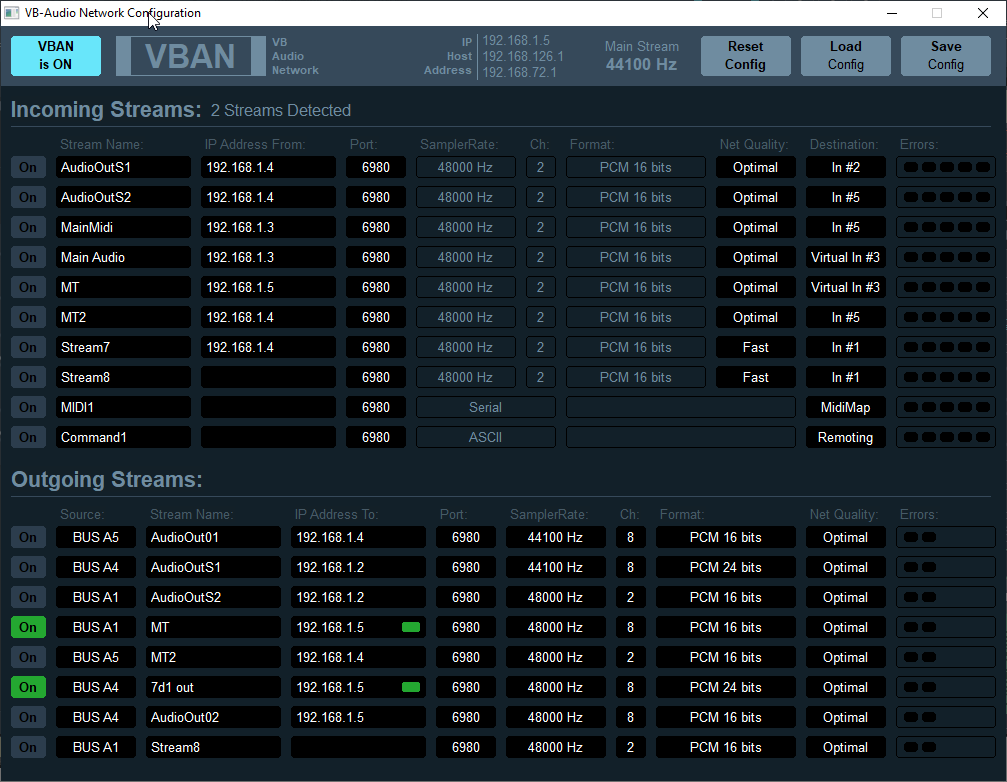Toggle On for outgoing AudioOutS1 stream
The width and height of the screenshot is (1007, 782).
tap(28, 568)
